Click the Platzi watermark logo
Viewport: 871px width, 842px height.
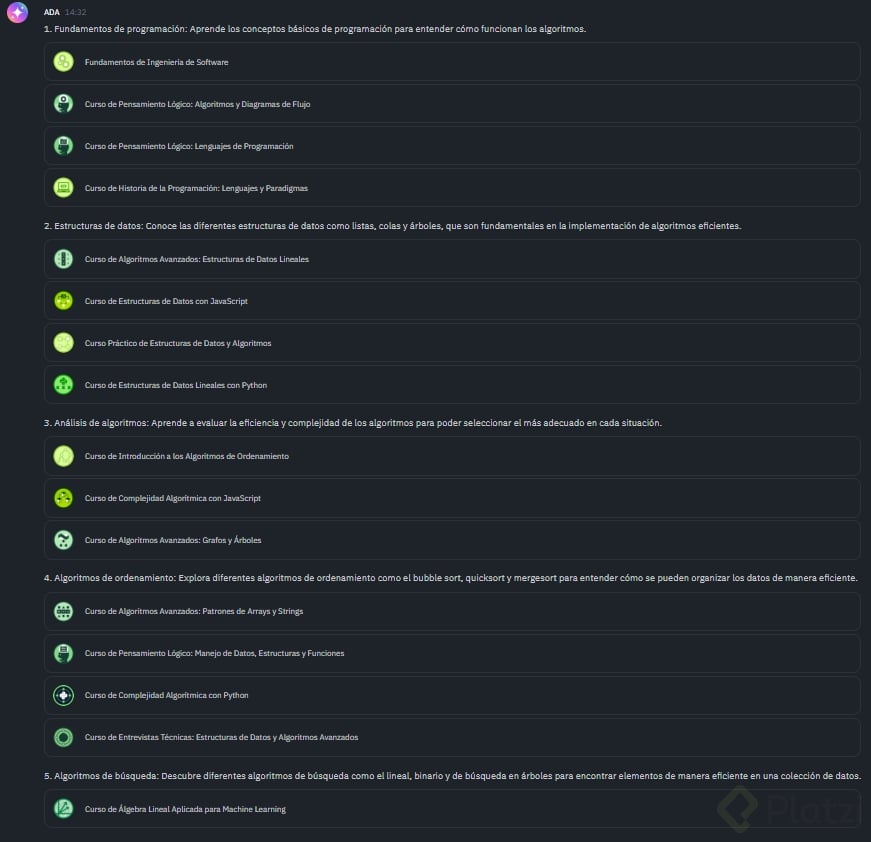click(x=790, y=808)
